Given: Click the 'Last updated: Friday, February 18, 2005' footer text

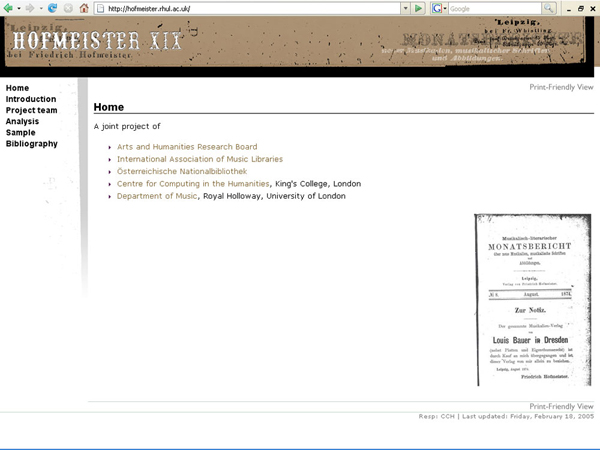Looking at the screenshot, I should click(528, 416).
